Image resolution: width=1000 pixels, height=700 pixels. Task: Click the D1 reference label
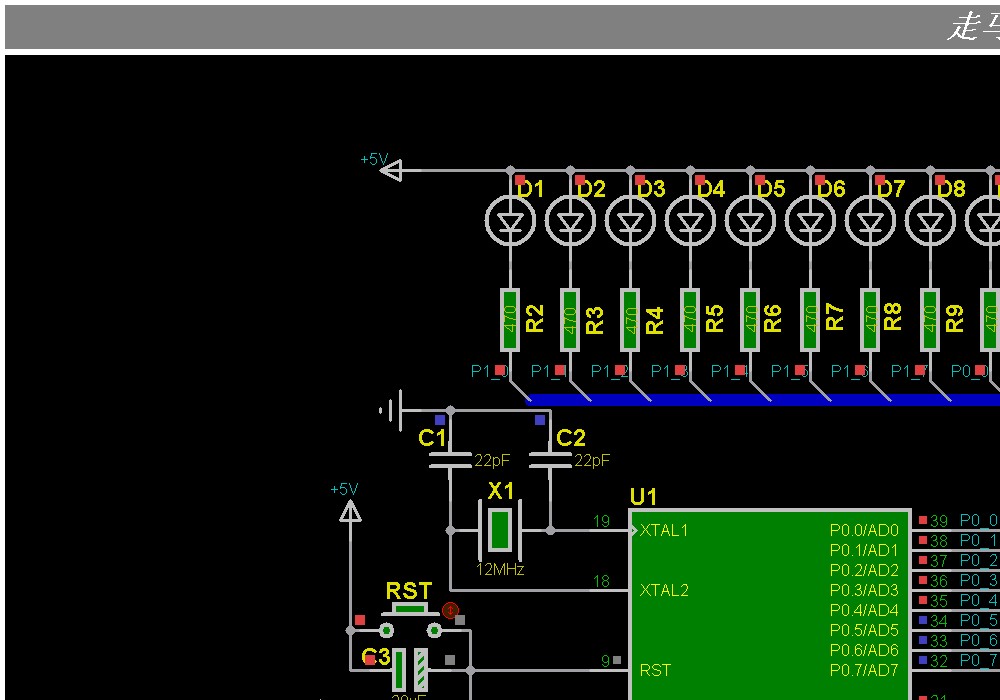tap(530, 189)
